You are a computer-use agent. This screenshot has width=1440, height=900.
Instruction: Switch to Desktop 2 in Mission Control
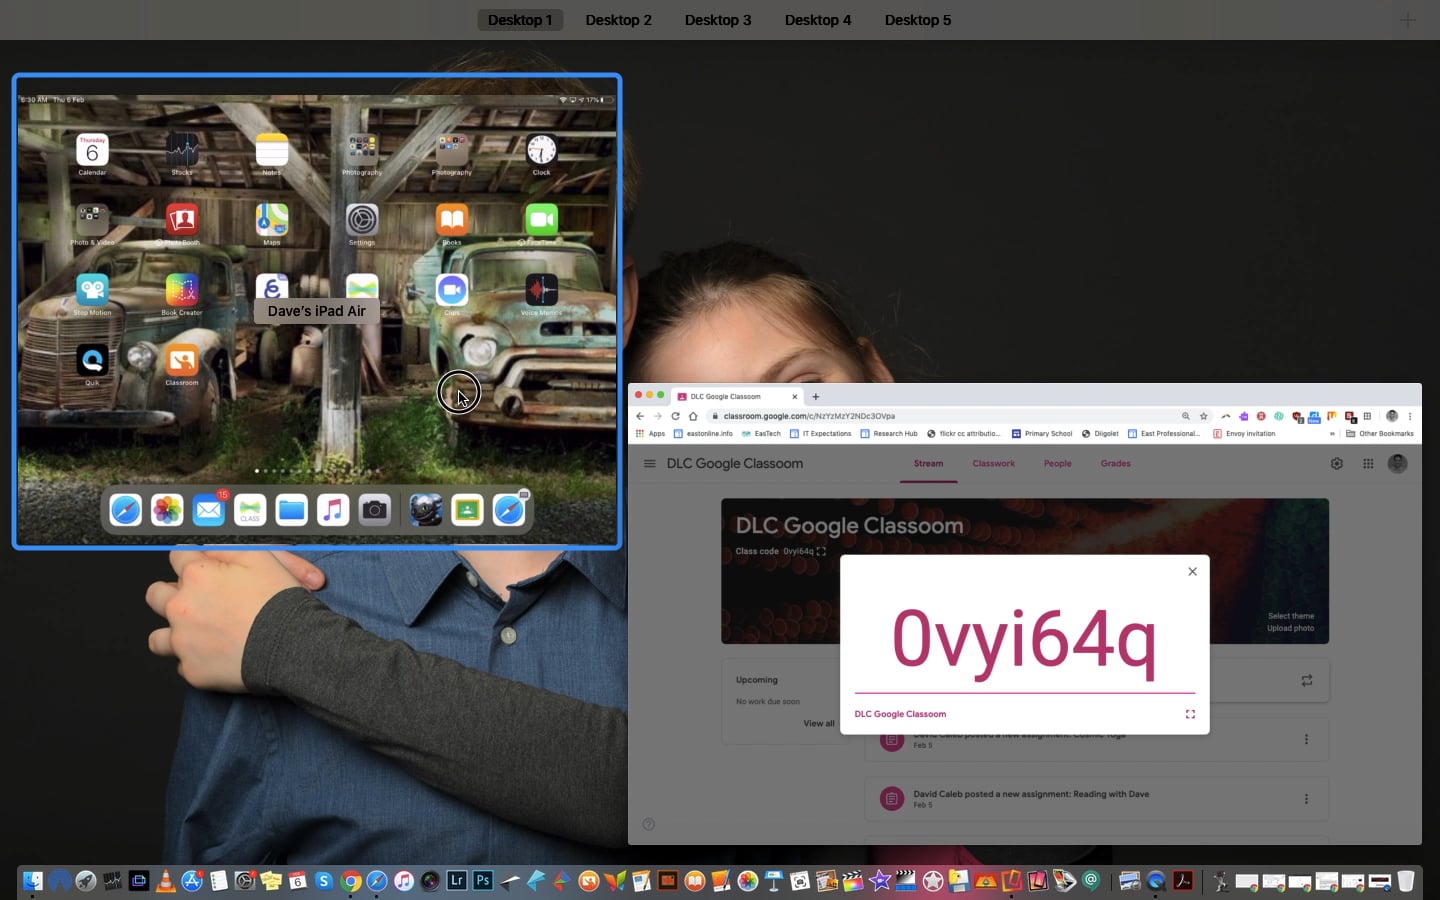click(x=618, y=20)
